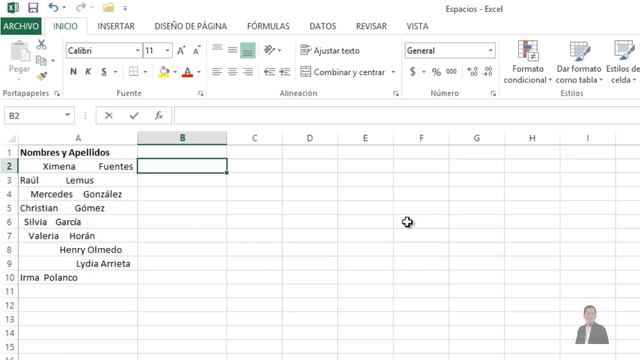Increase font size with larger A icon
This screenshot has height=360, width=640.
click(x=181, y=51)
